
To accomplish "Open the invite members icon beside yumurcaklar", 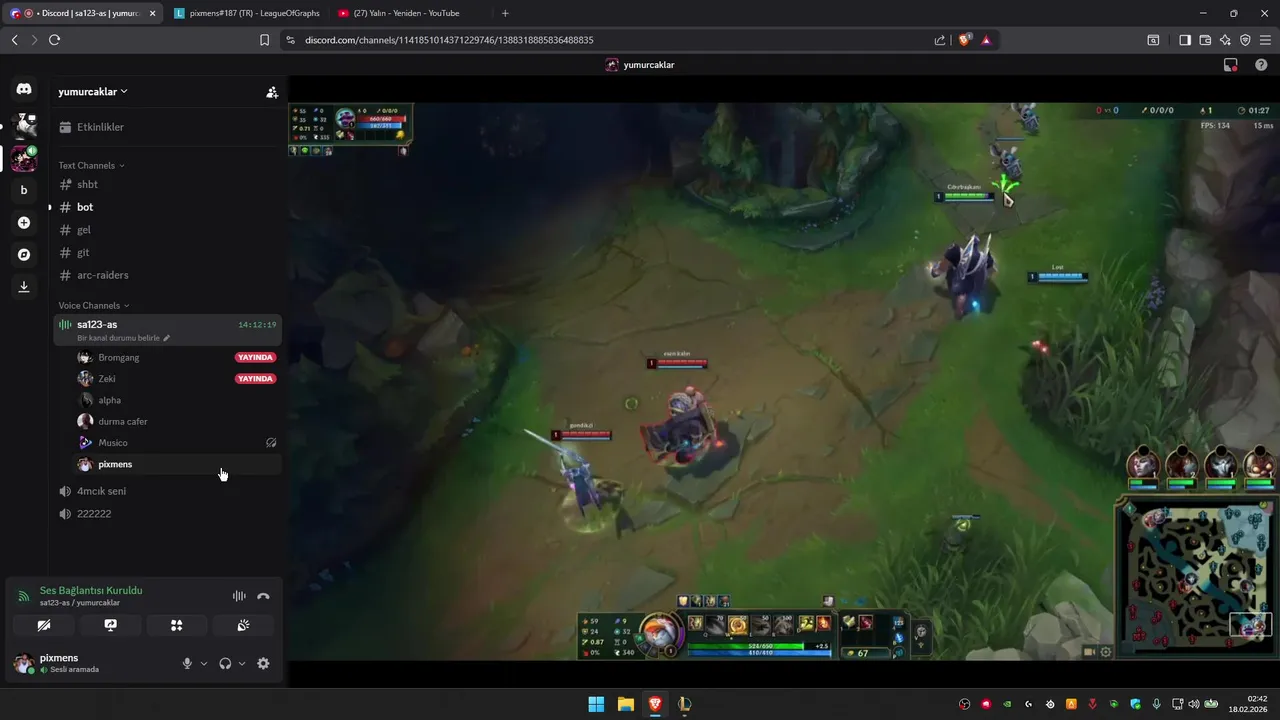I will pyautogui.click(x=272, y=92).
